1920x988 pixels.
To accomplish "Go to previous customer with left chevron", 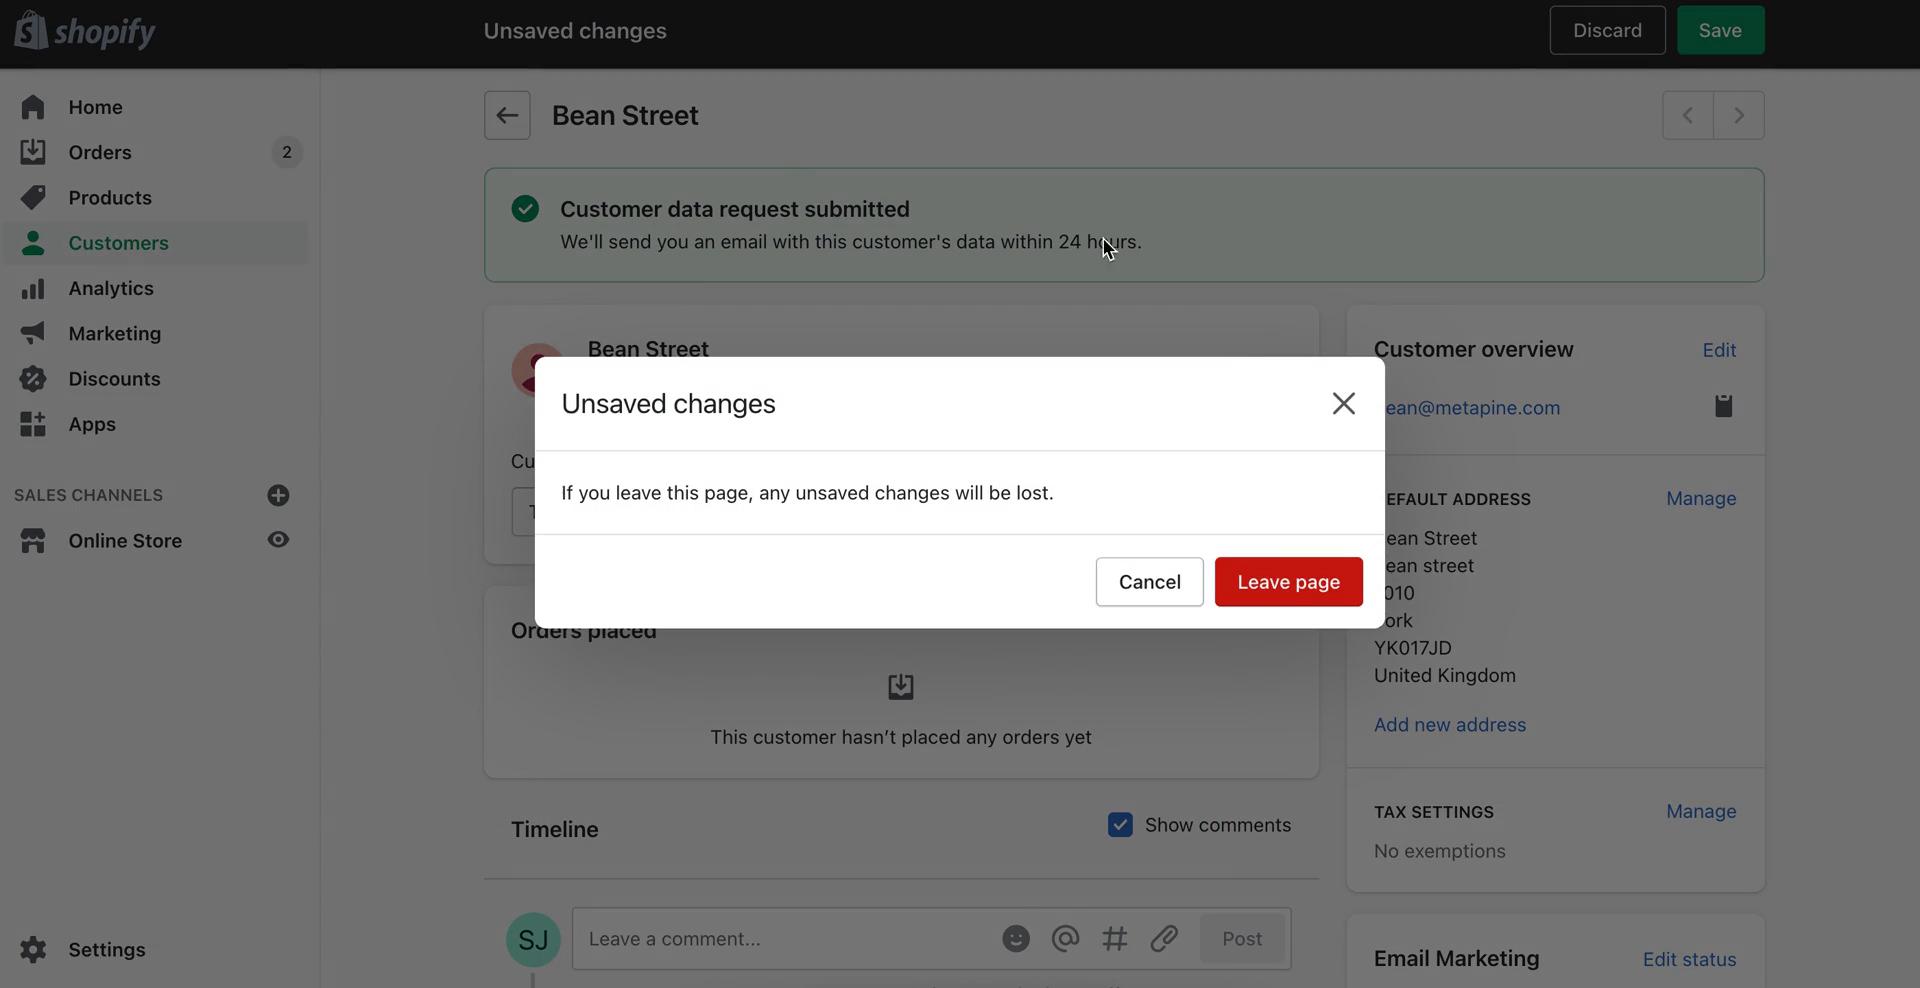I will click(1687, 115).
